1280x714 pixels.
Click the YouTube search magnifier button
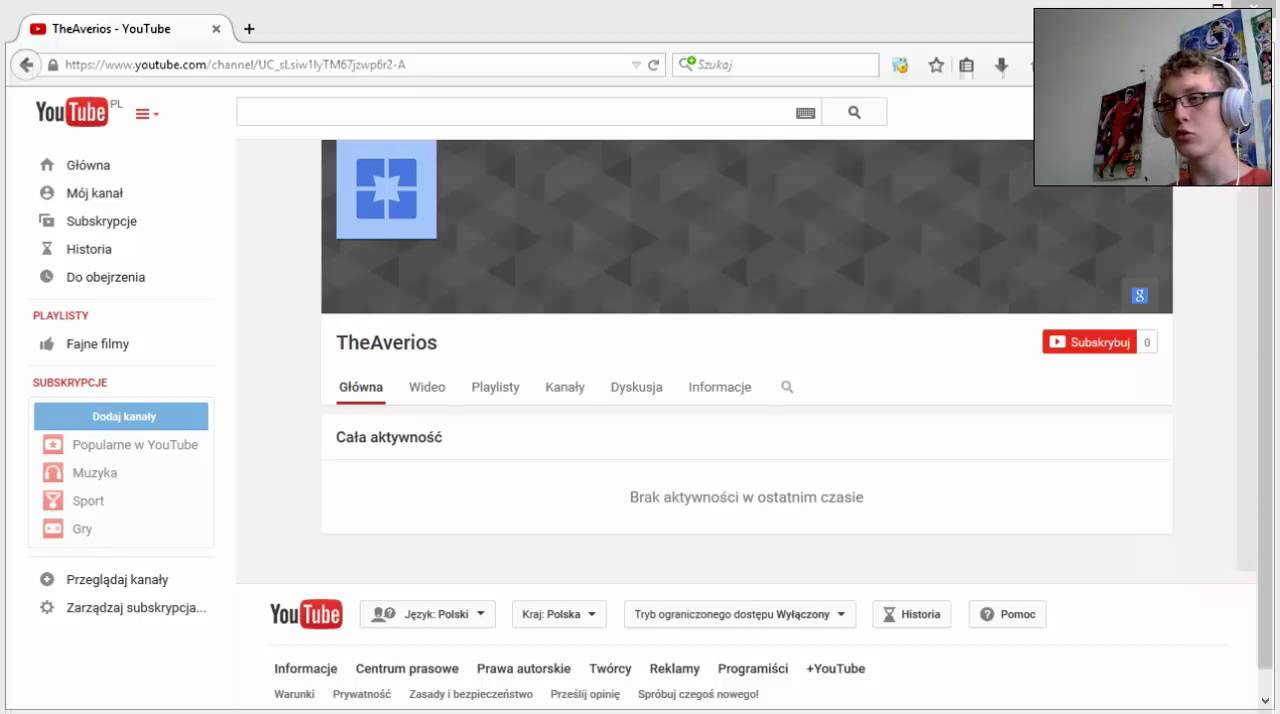coord(854,112)
